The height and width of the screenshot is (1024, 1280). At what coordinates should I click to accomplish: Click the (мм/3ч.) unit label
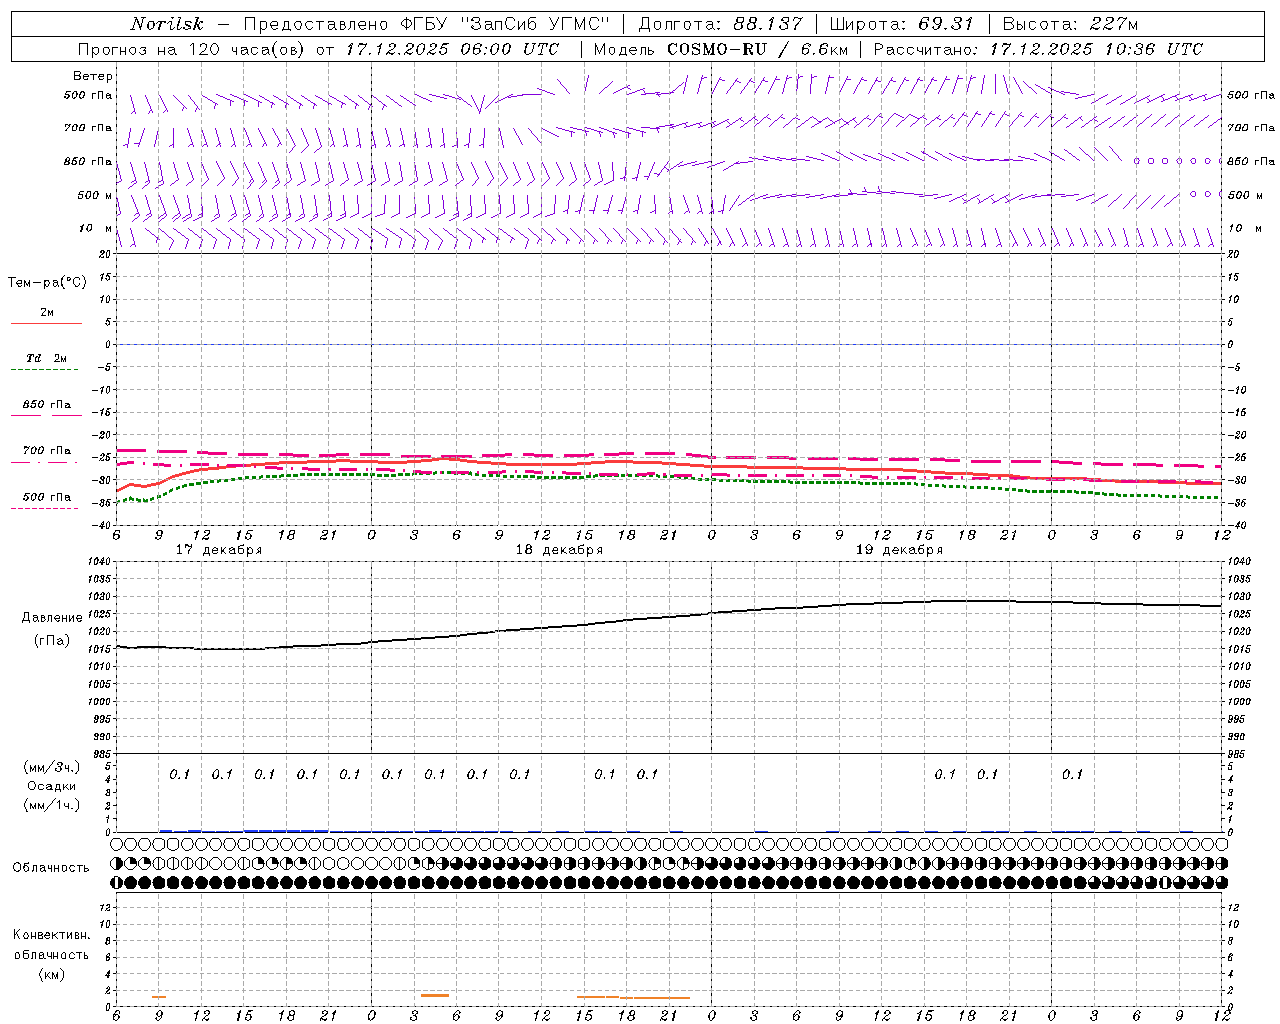(51, 767)
